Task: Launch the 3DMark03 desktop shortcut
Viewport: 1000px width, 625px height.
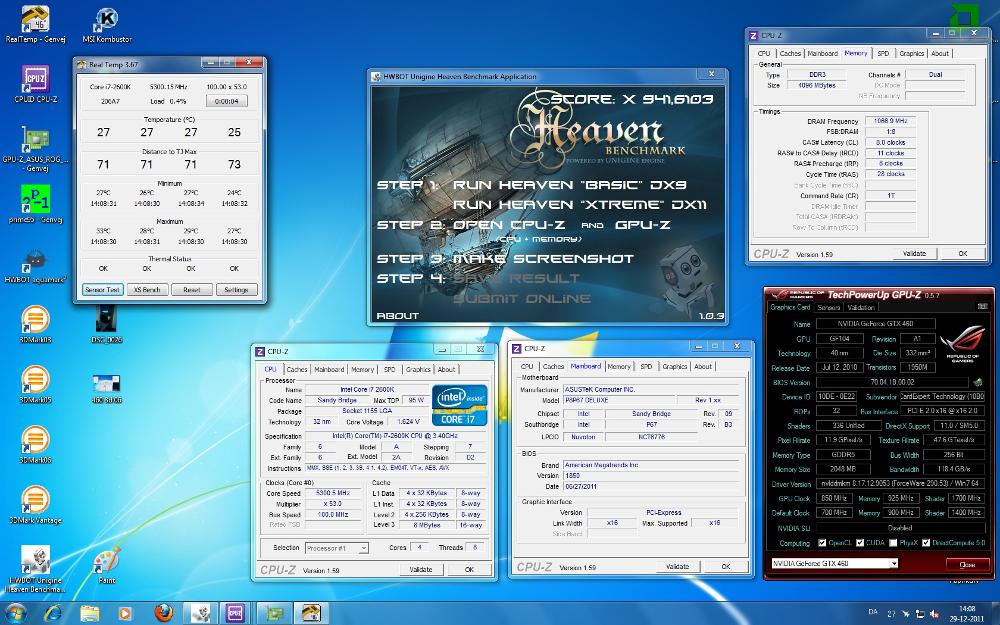Action: [x=35, y=324]
